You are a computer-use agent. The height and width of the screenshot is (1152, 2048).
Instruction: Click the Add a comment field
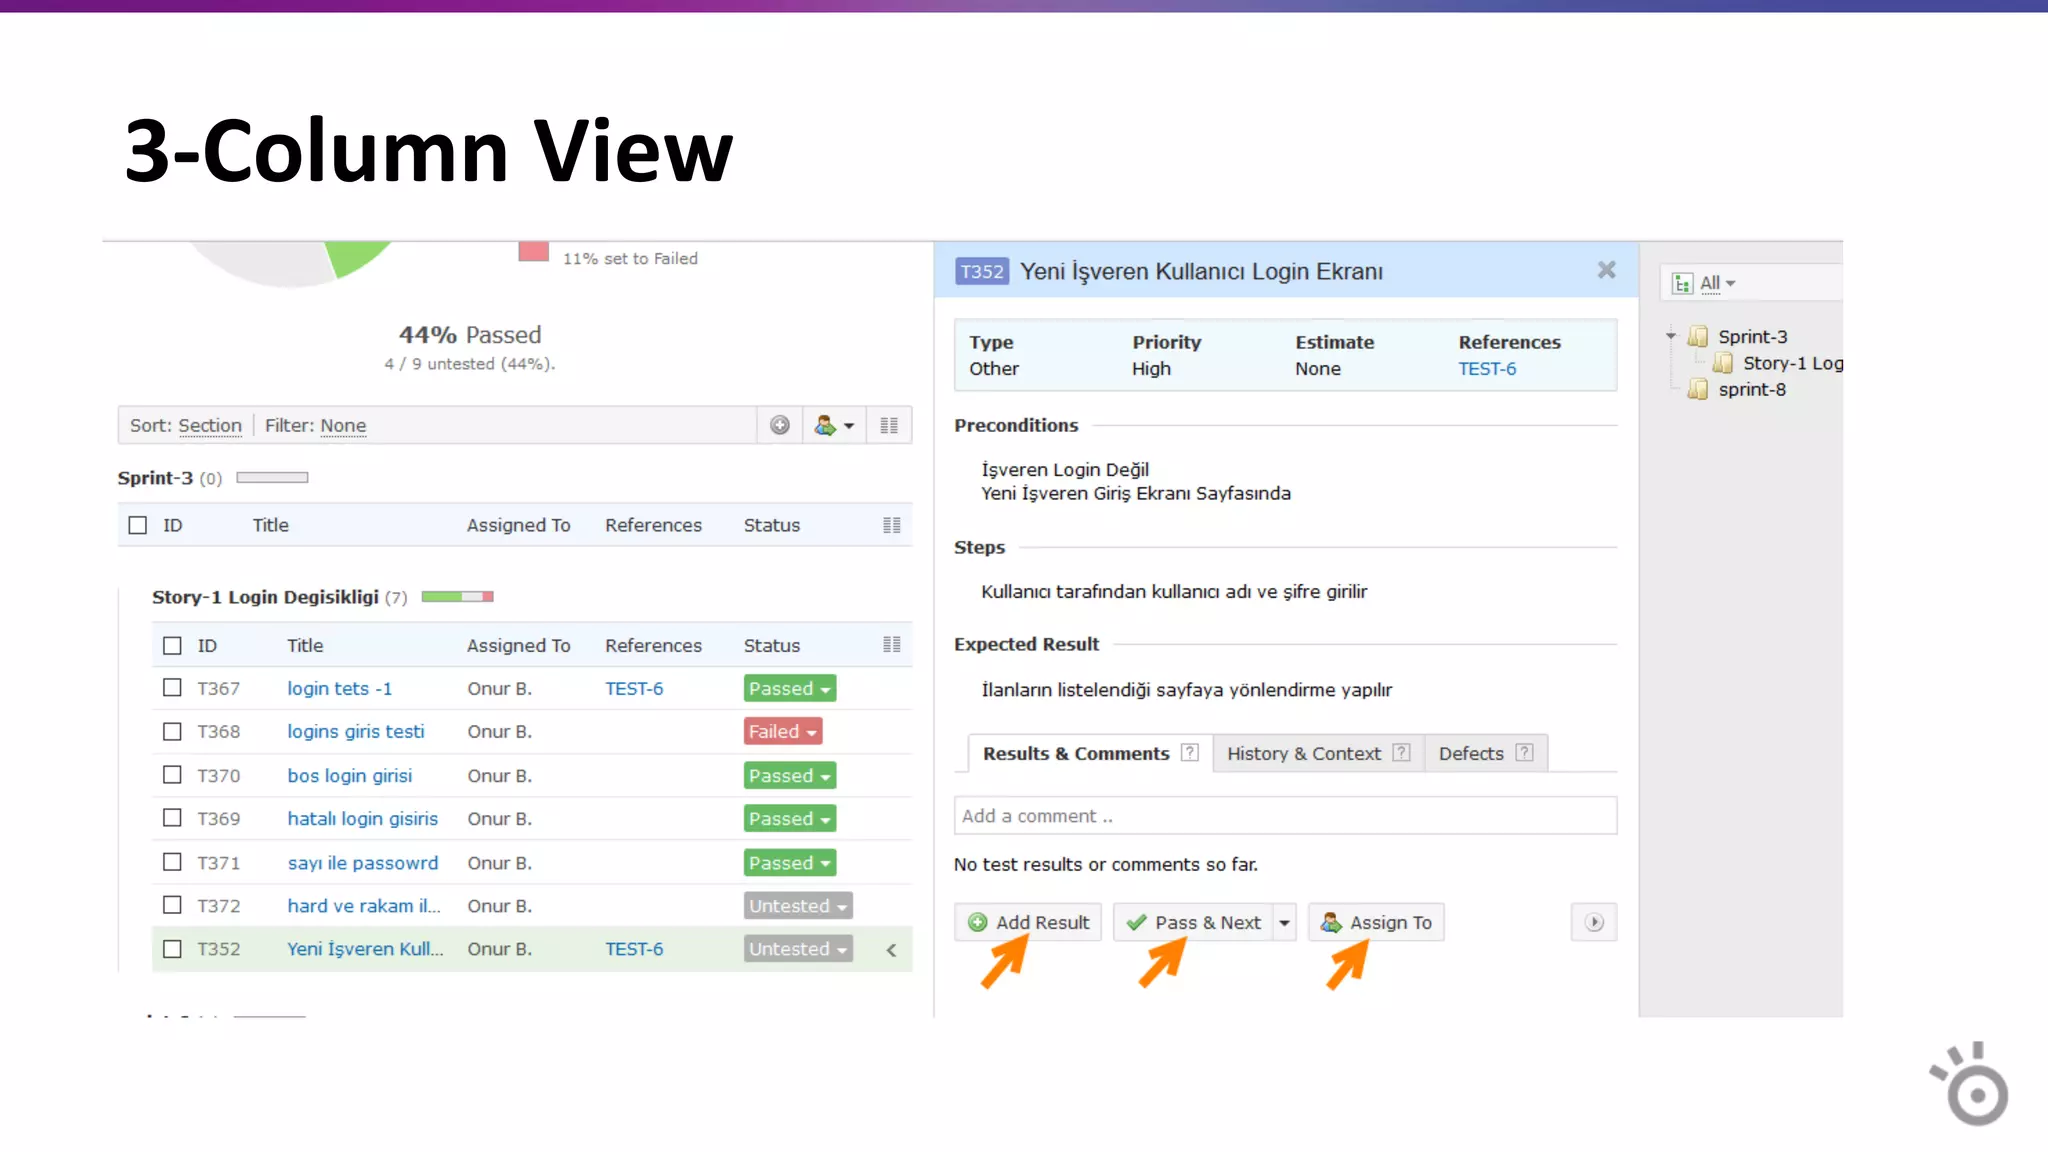point(1284,816)
